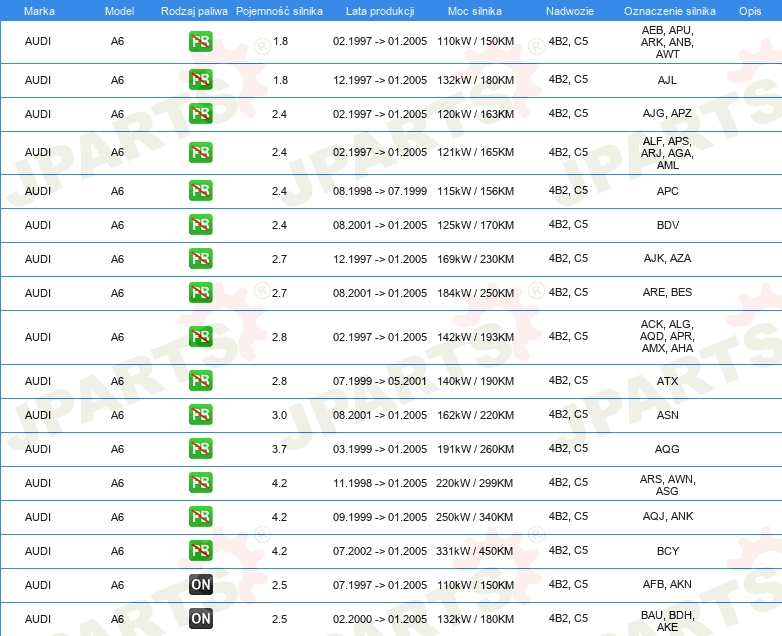Image resolution: width=782 pixels, height=636 pixels.
Task: Click production dates 08.1998 -> 07.1999
Action: click(x=380, y=191)
